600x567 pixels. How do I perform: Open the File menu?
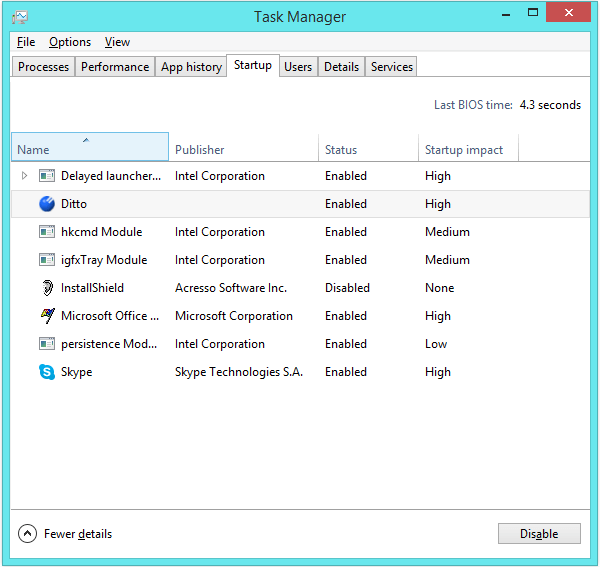(x=26, y=42)
